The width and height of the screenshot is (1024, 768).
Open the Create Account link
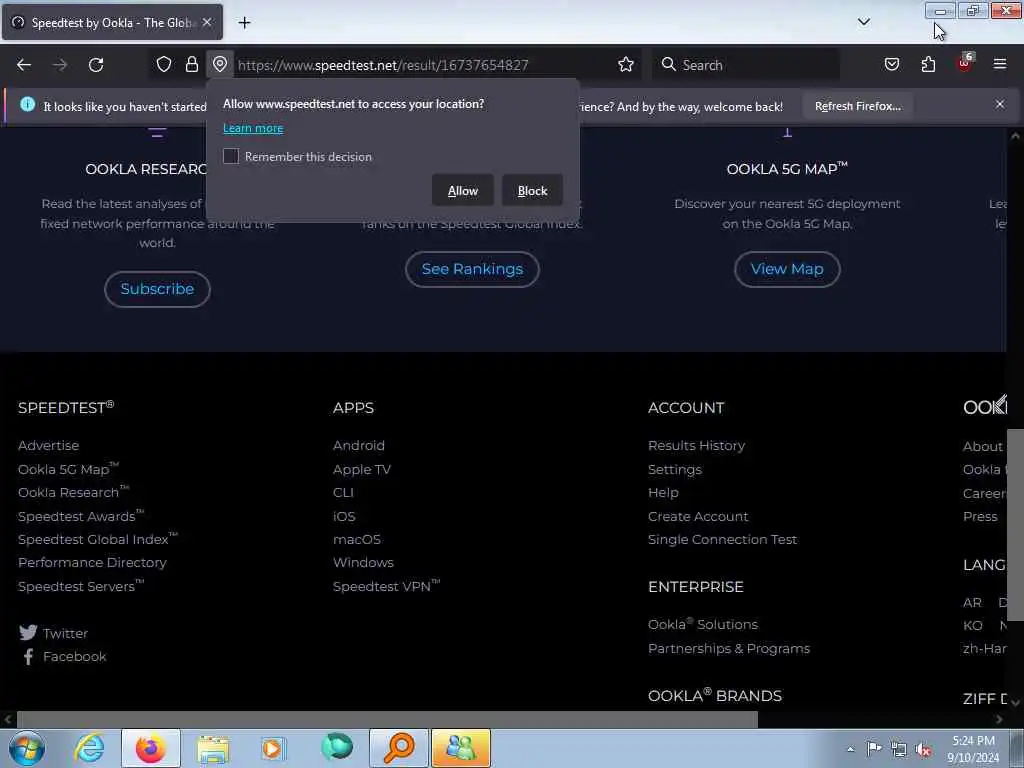coord(697,516)
